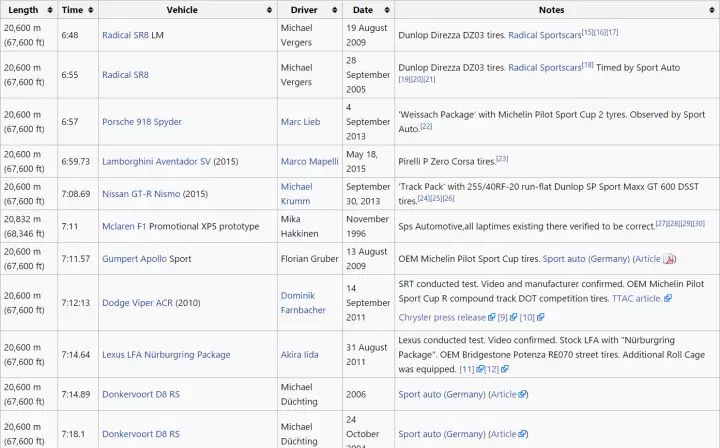Sort table by Length column arrows
The image size is (720, 448).
tap(50, 10)
